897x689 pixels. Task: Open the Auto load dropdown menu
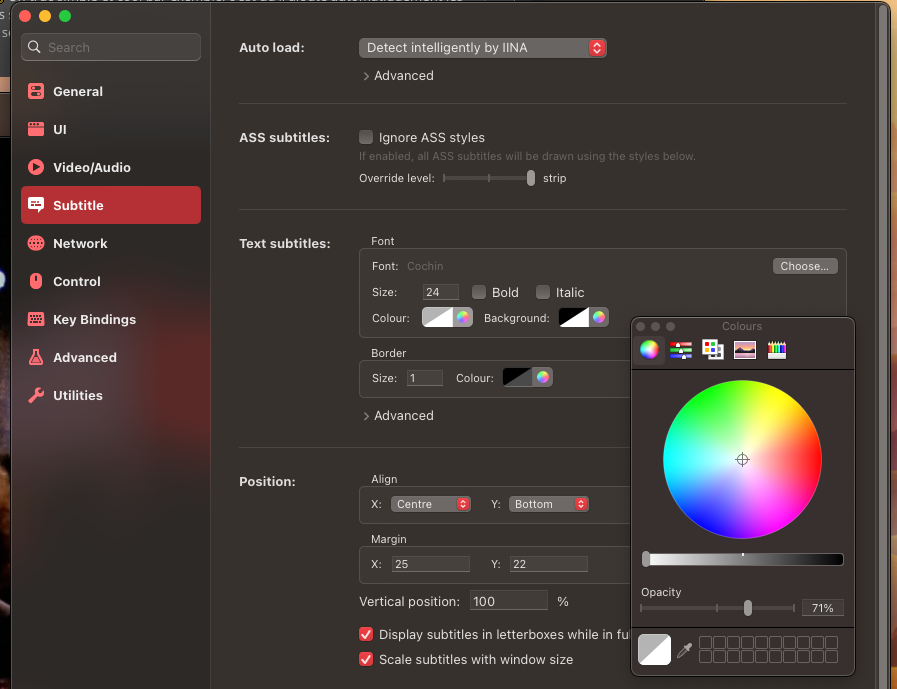point(482,47)
